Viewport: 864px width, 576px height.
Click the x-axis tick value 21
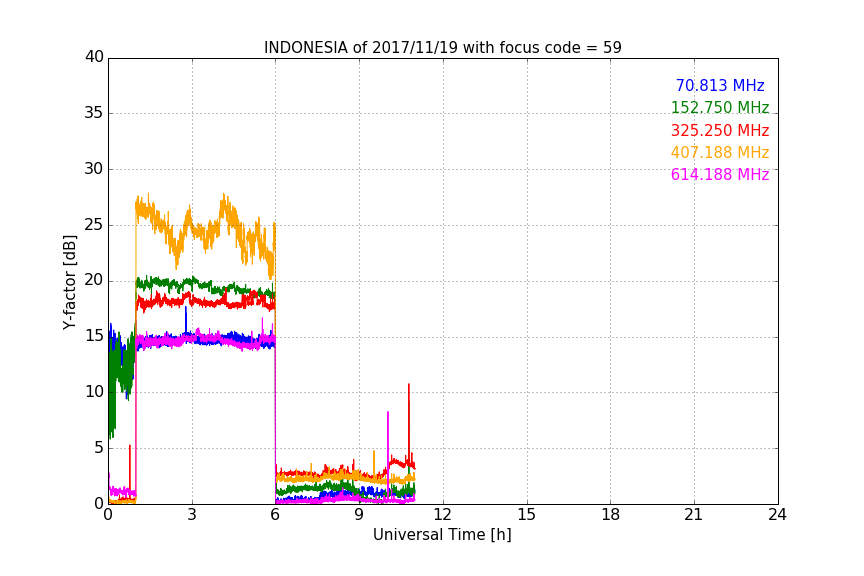(x=694, y=515)
